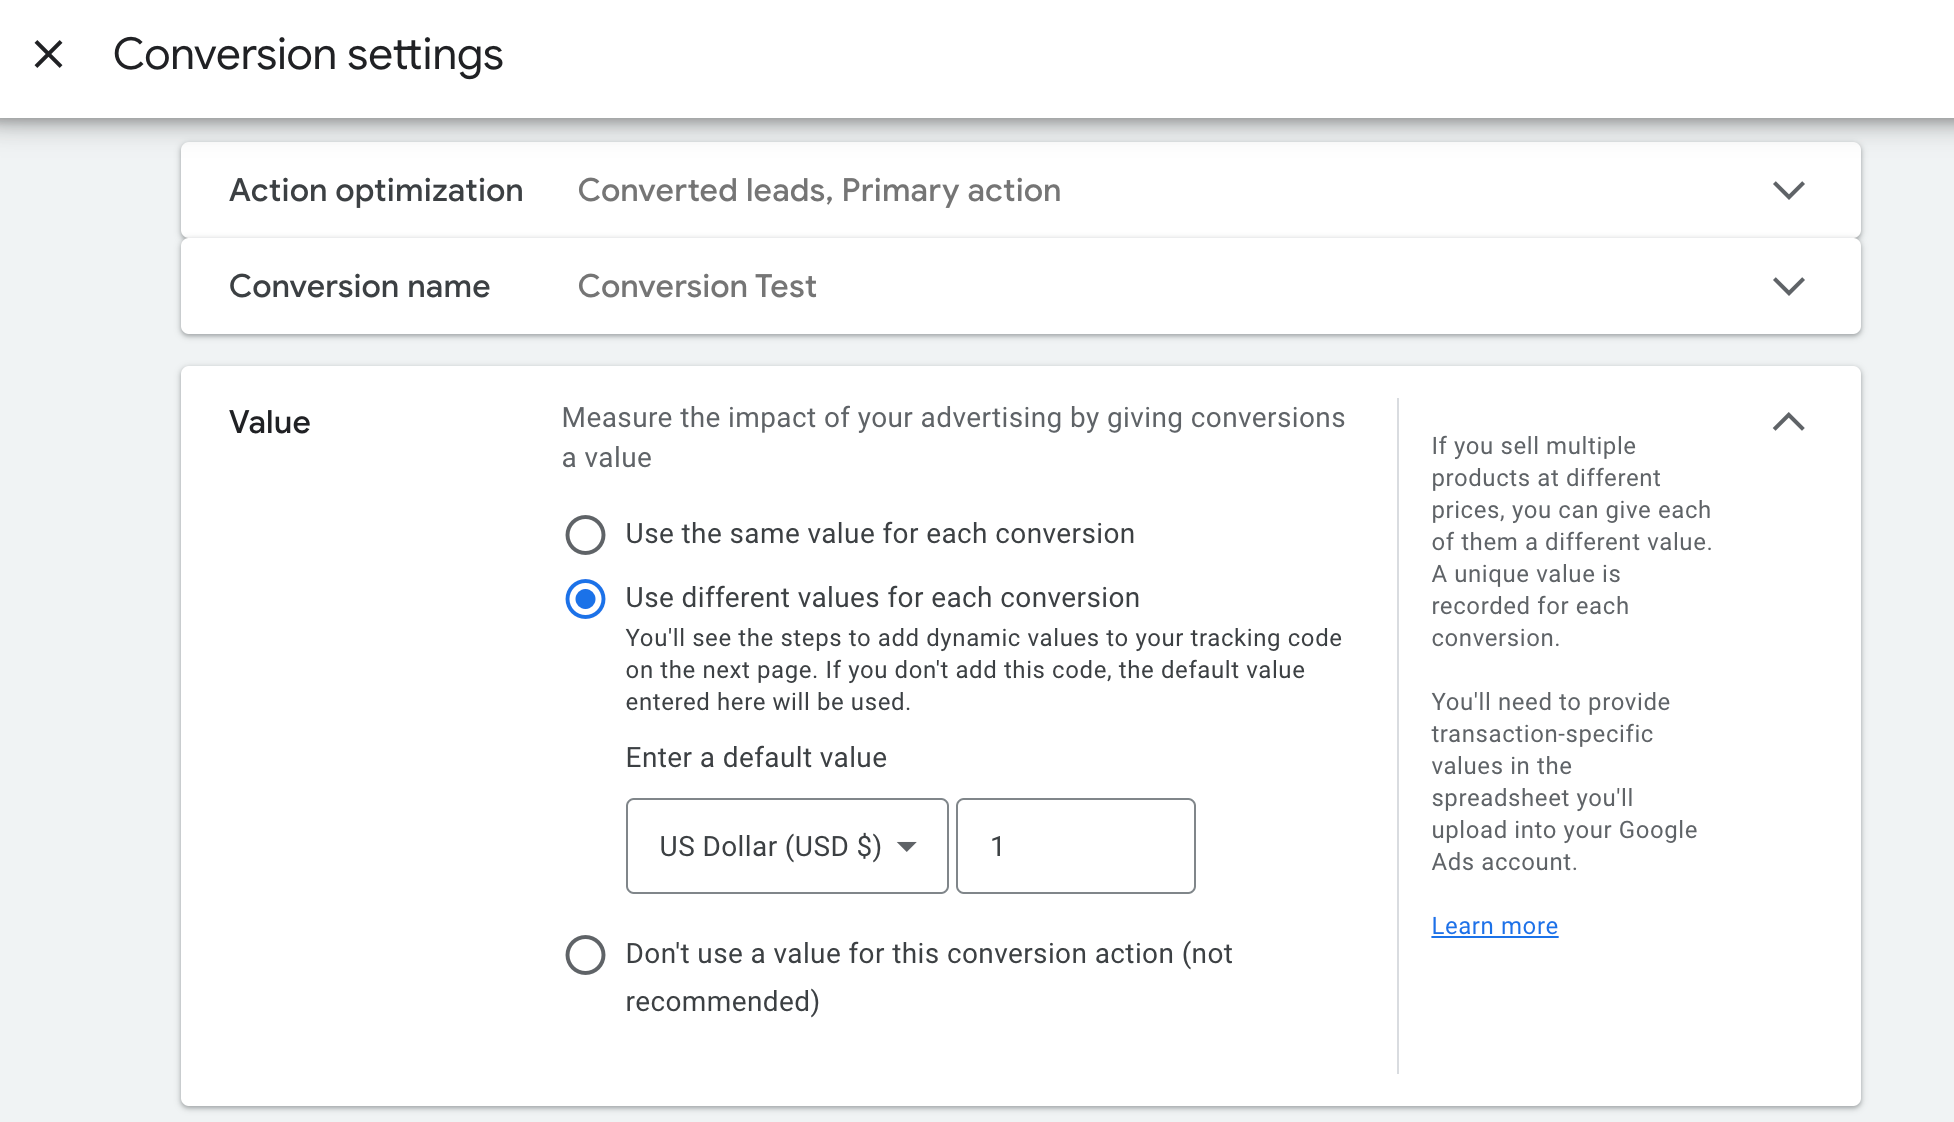Expand the Action optimization section chevron
The width and height of the screenshot is (1954, 1122).
pos(1788,190)
